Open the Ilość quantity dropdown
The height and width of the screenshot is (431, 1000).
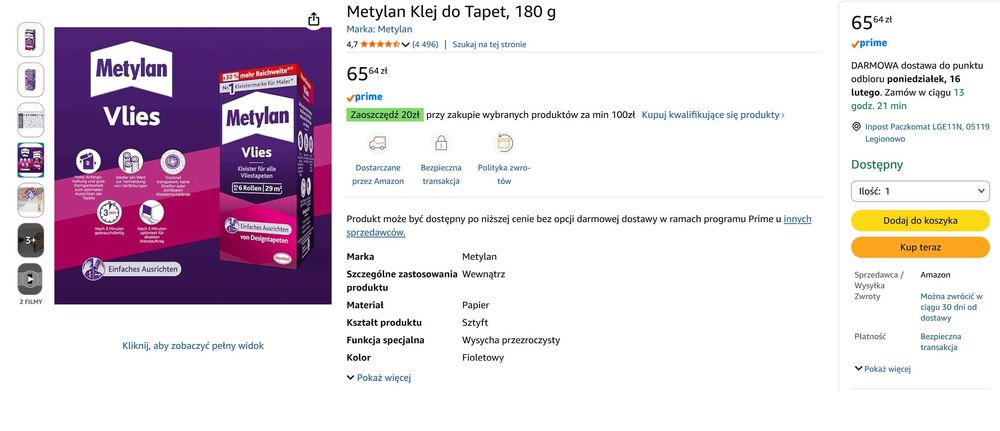pyautogui.click(x=920, y=190)
